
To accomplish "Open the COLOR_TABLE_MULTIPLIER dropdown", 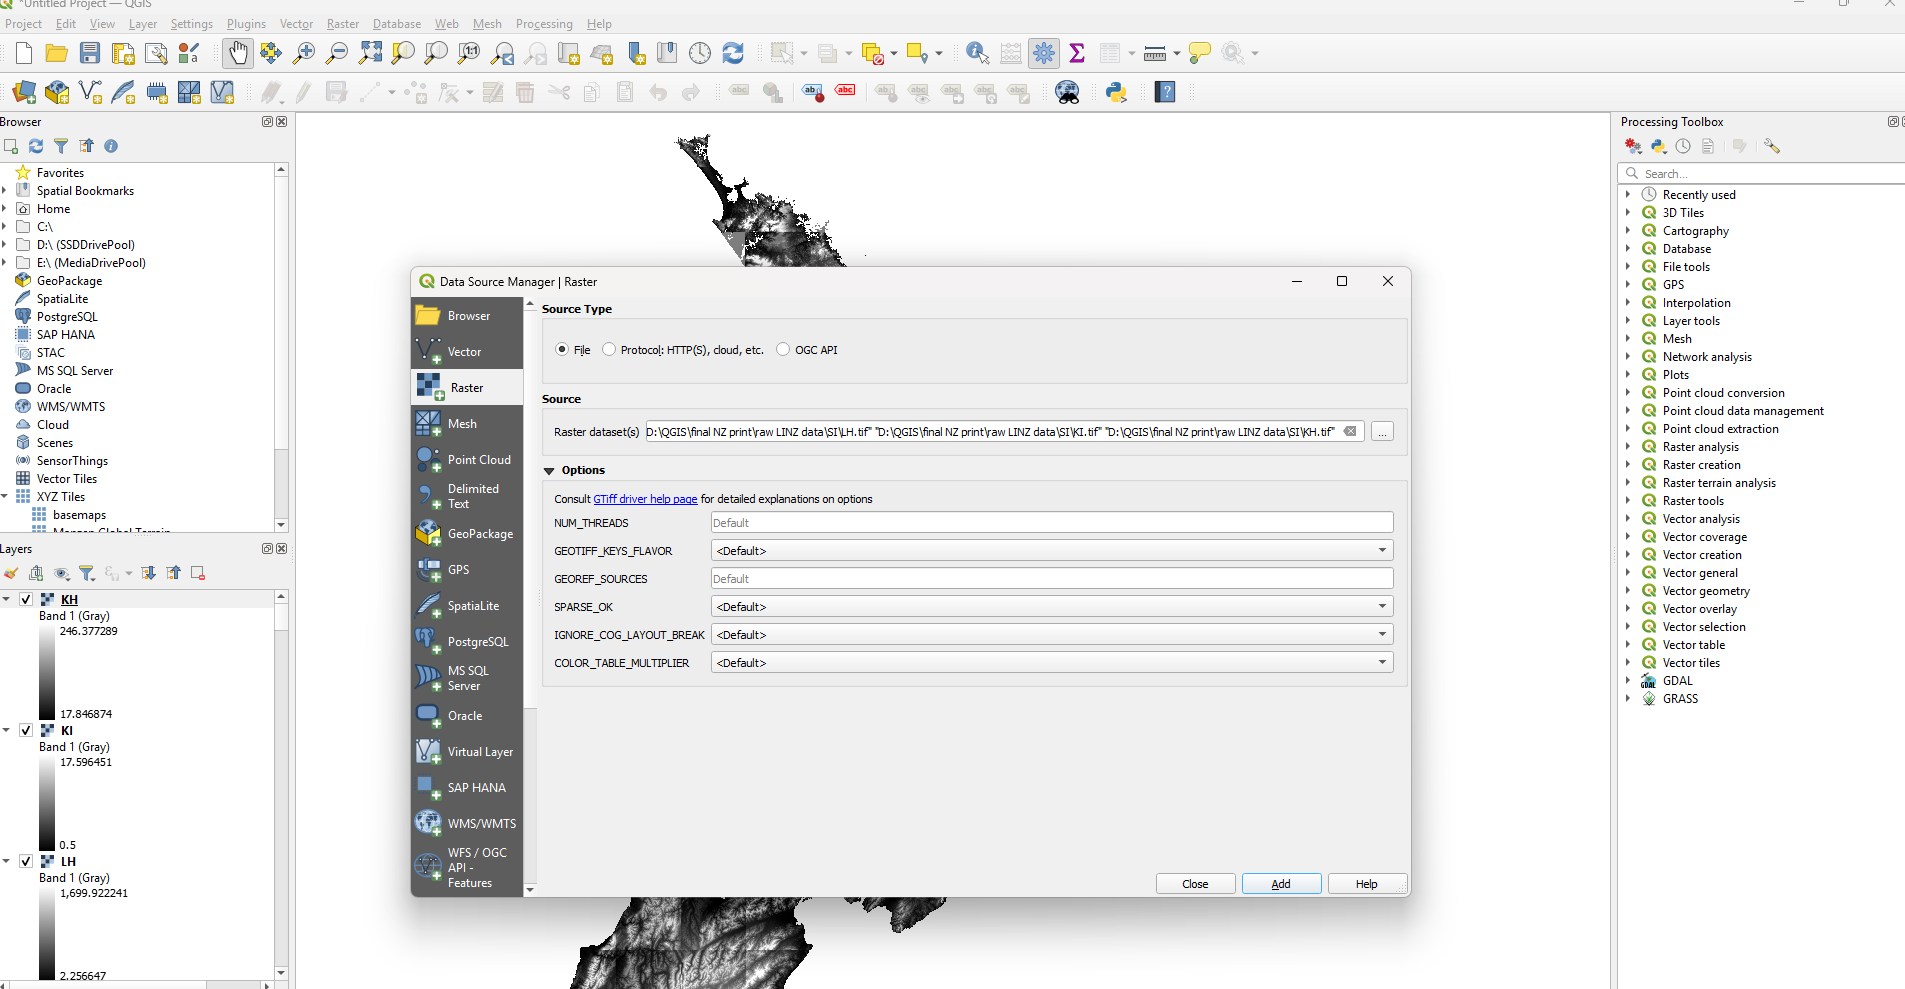I will (x=1052, y=663).
